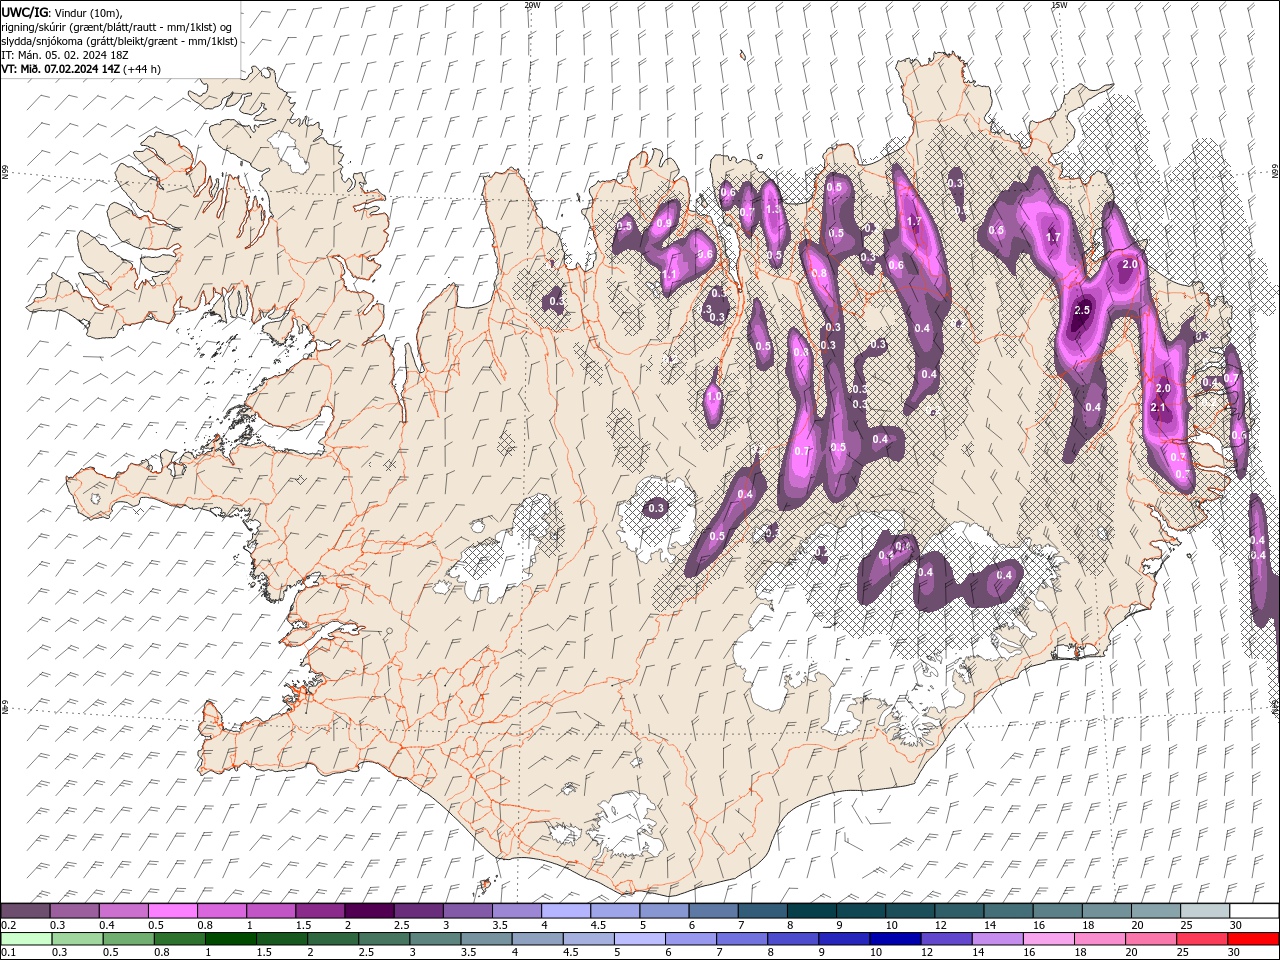Pick the 3.5 swatch in the snowfall legend

(x=516, y=911)
